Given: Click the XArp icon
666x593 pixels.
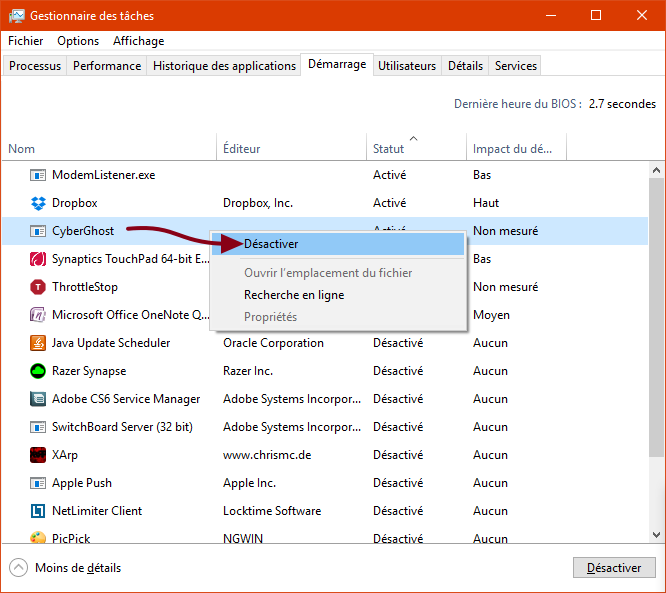Looking at the screenshot, I should coord(38,455).
